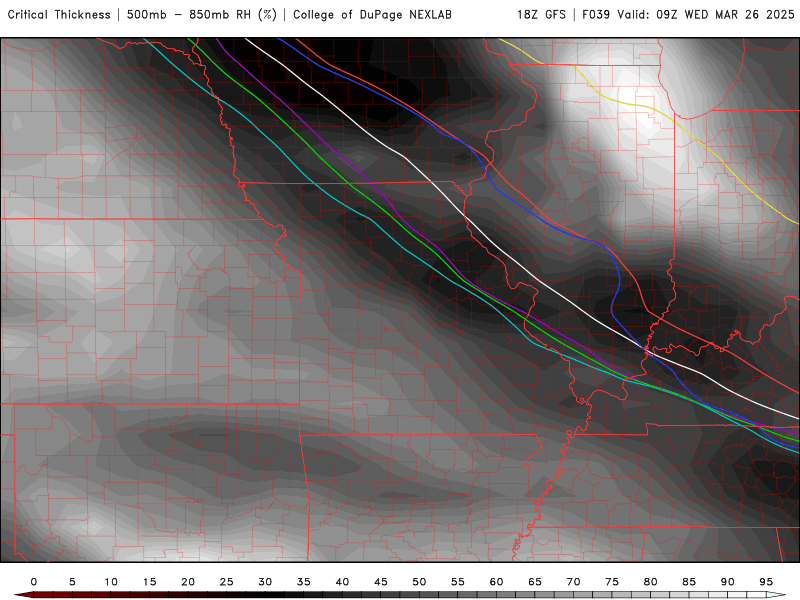Click the color bar label "90"

pos(728,582)
